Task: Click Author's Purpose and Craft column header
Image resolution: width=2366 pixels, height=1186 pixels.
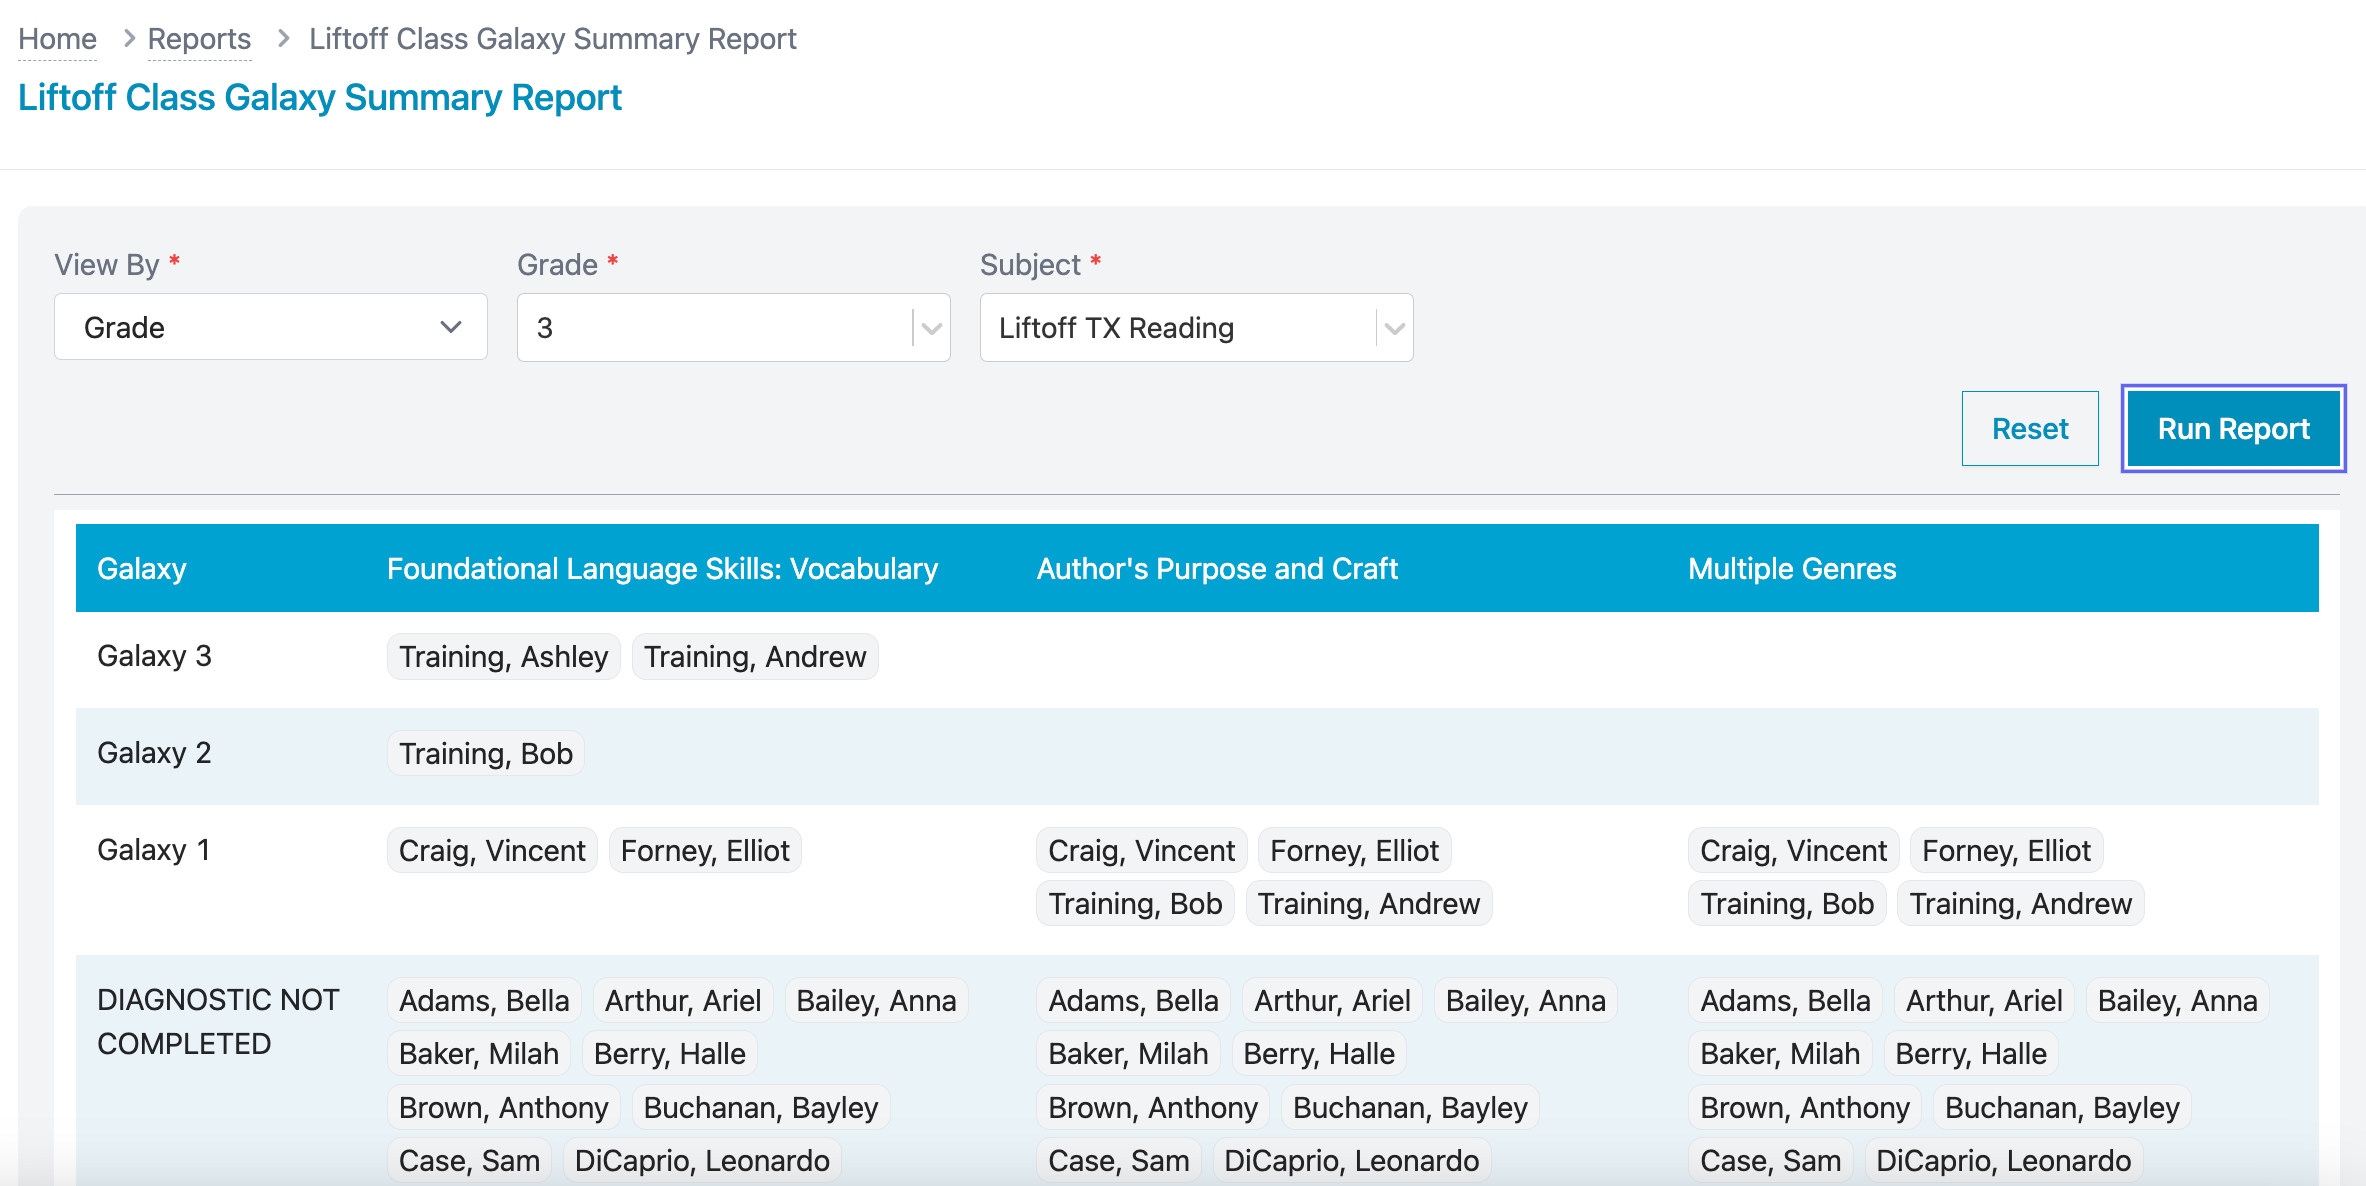Action: (x=1217, y=569)
